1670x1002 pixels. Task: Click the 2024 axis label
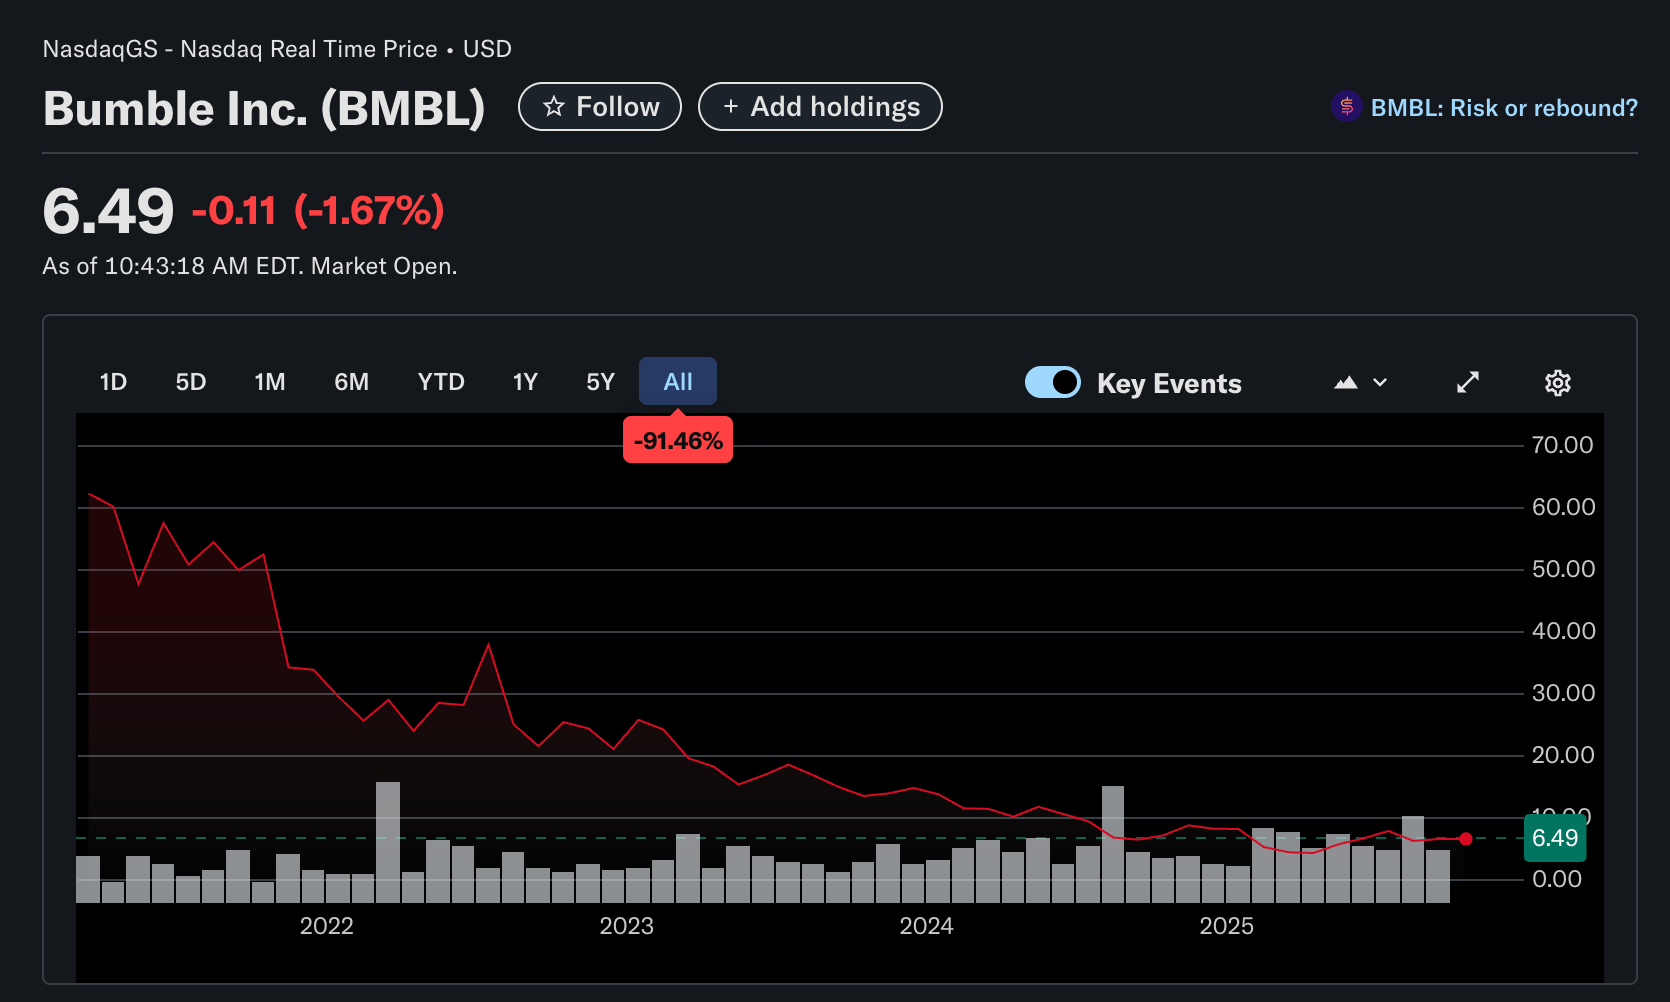(x=927, y=926)
